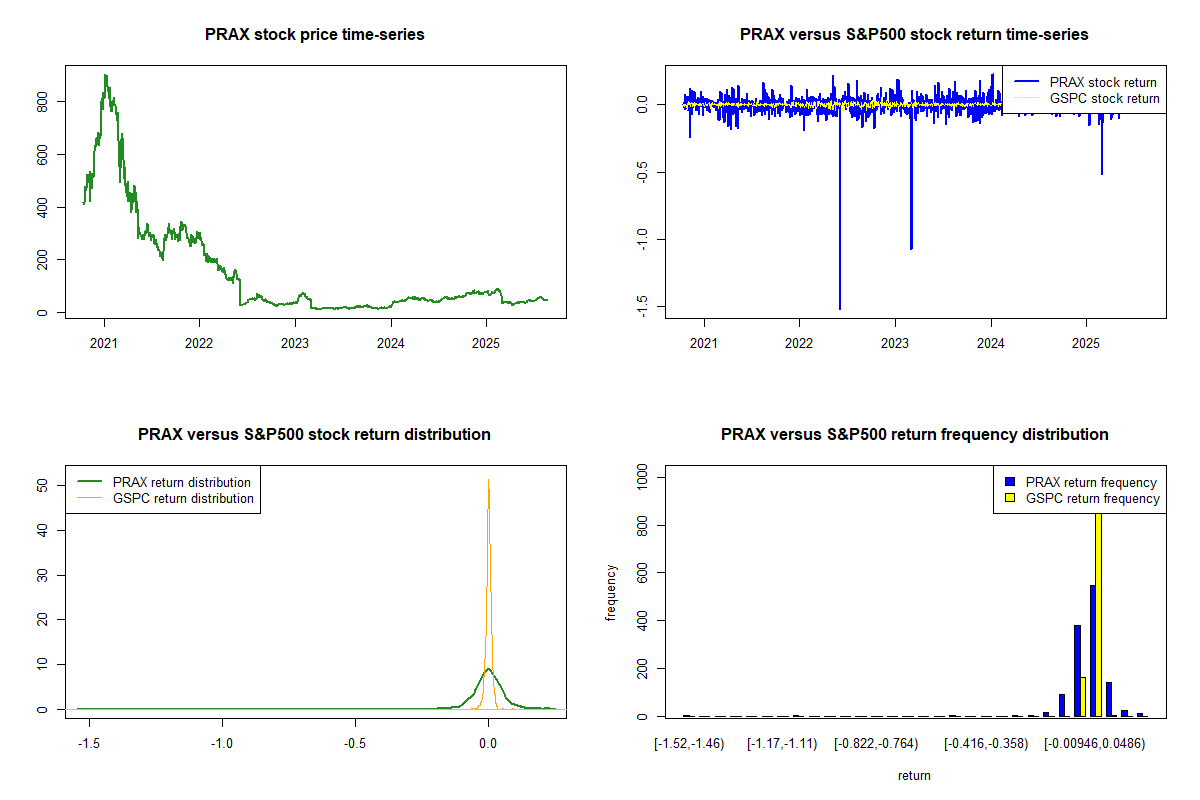This screenshot has width=1200, height=800.
Task: Click the tallest blue PRAX histogram bar
Action: [x=1092, y=650]
